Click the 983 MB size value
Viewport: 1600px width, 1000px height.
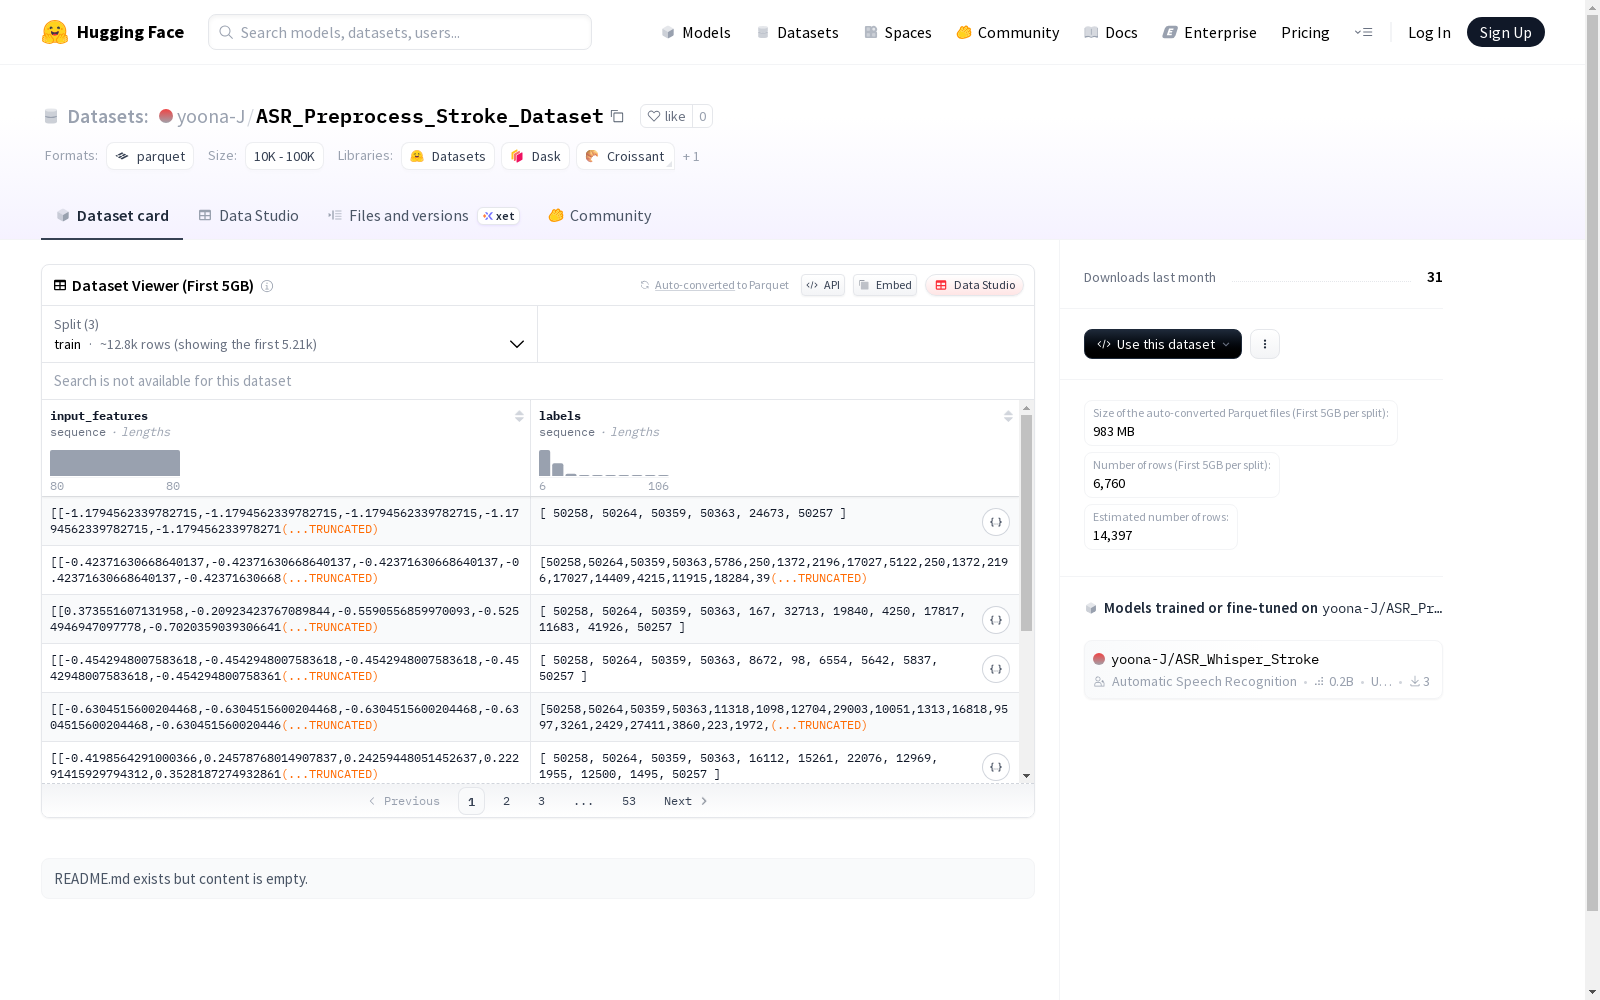[1114, 432]
